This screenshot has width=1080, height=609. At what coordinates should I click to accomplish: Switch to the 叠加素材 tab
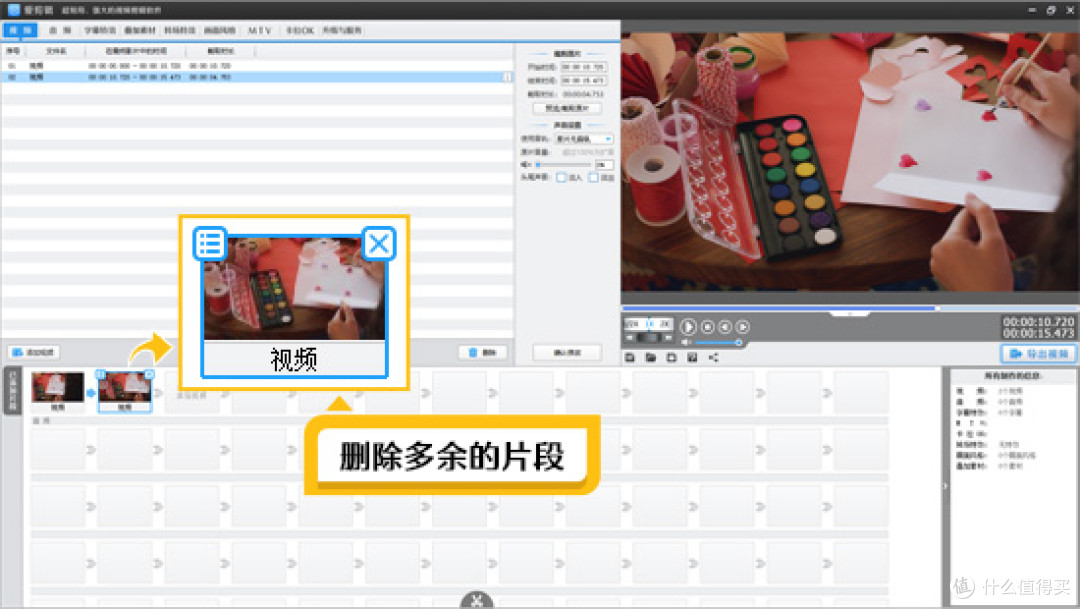tap(140, 30)
